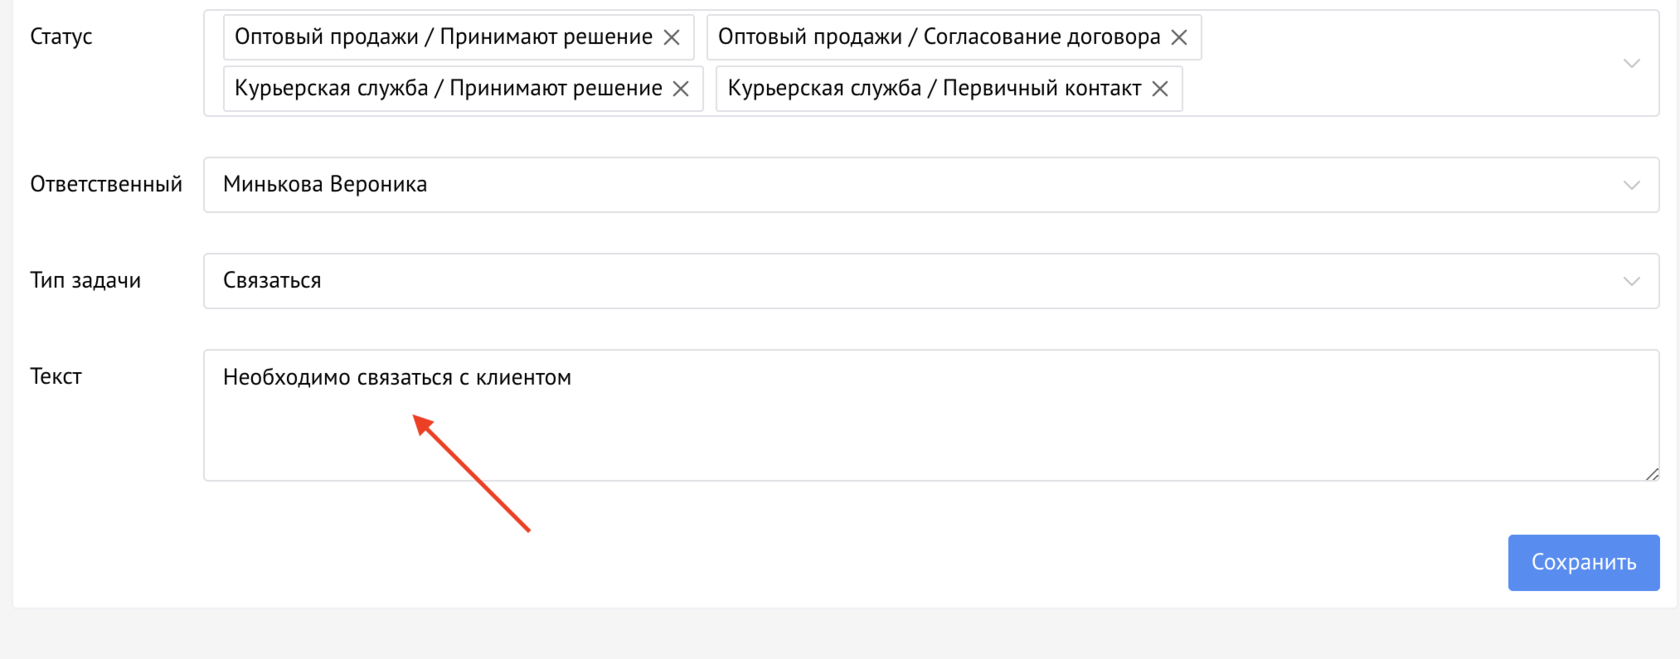
Task: Click the "Ответственный" field label
Action: coord(106,184)
